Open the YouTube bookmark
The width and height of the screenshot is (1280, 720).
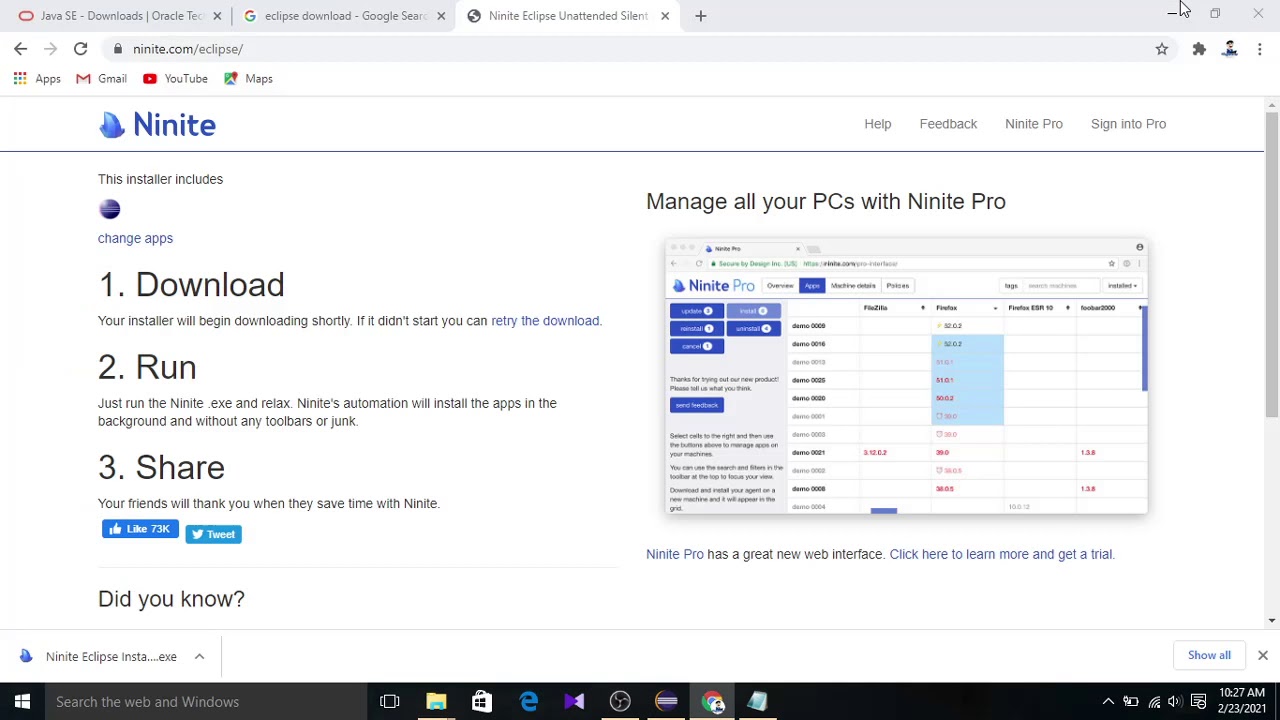(175, 79)
